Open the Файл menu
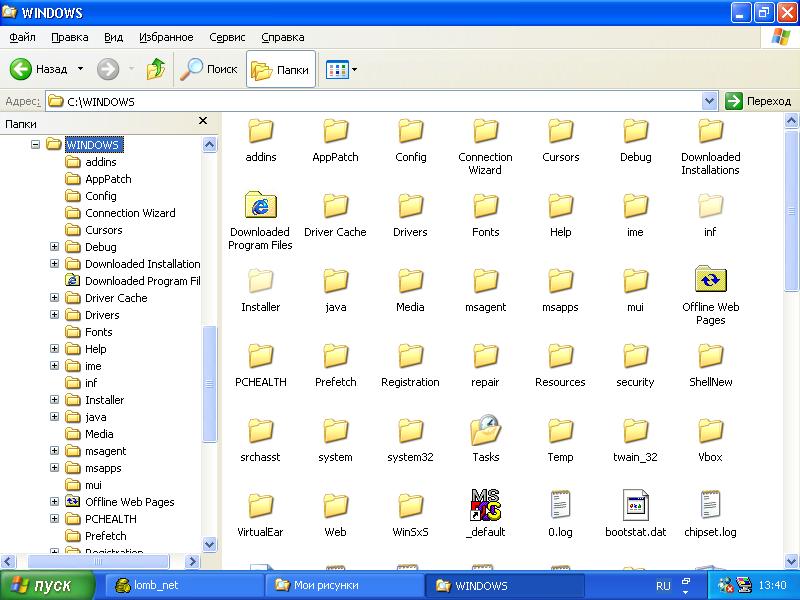800x600 pixels. pyautogui.click(x=22, y=37)
